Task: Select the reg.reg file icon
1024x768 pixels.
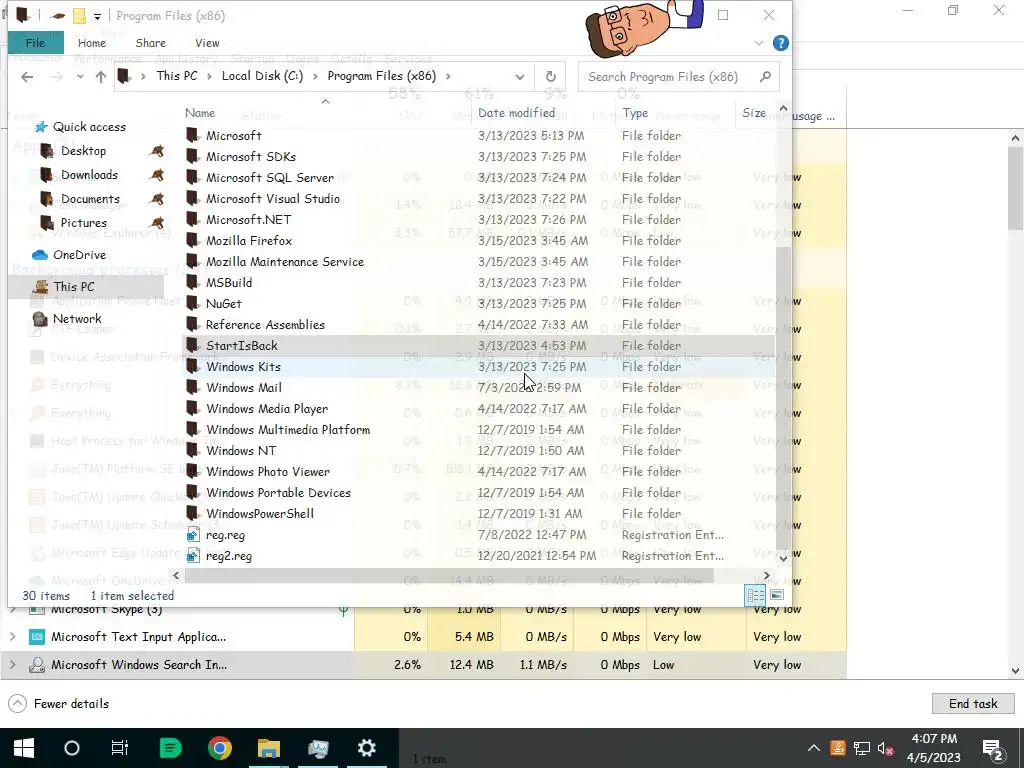Action: pos(193,535)
